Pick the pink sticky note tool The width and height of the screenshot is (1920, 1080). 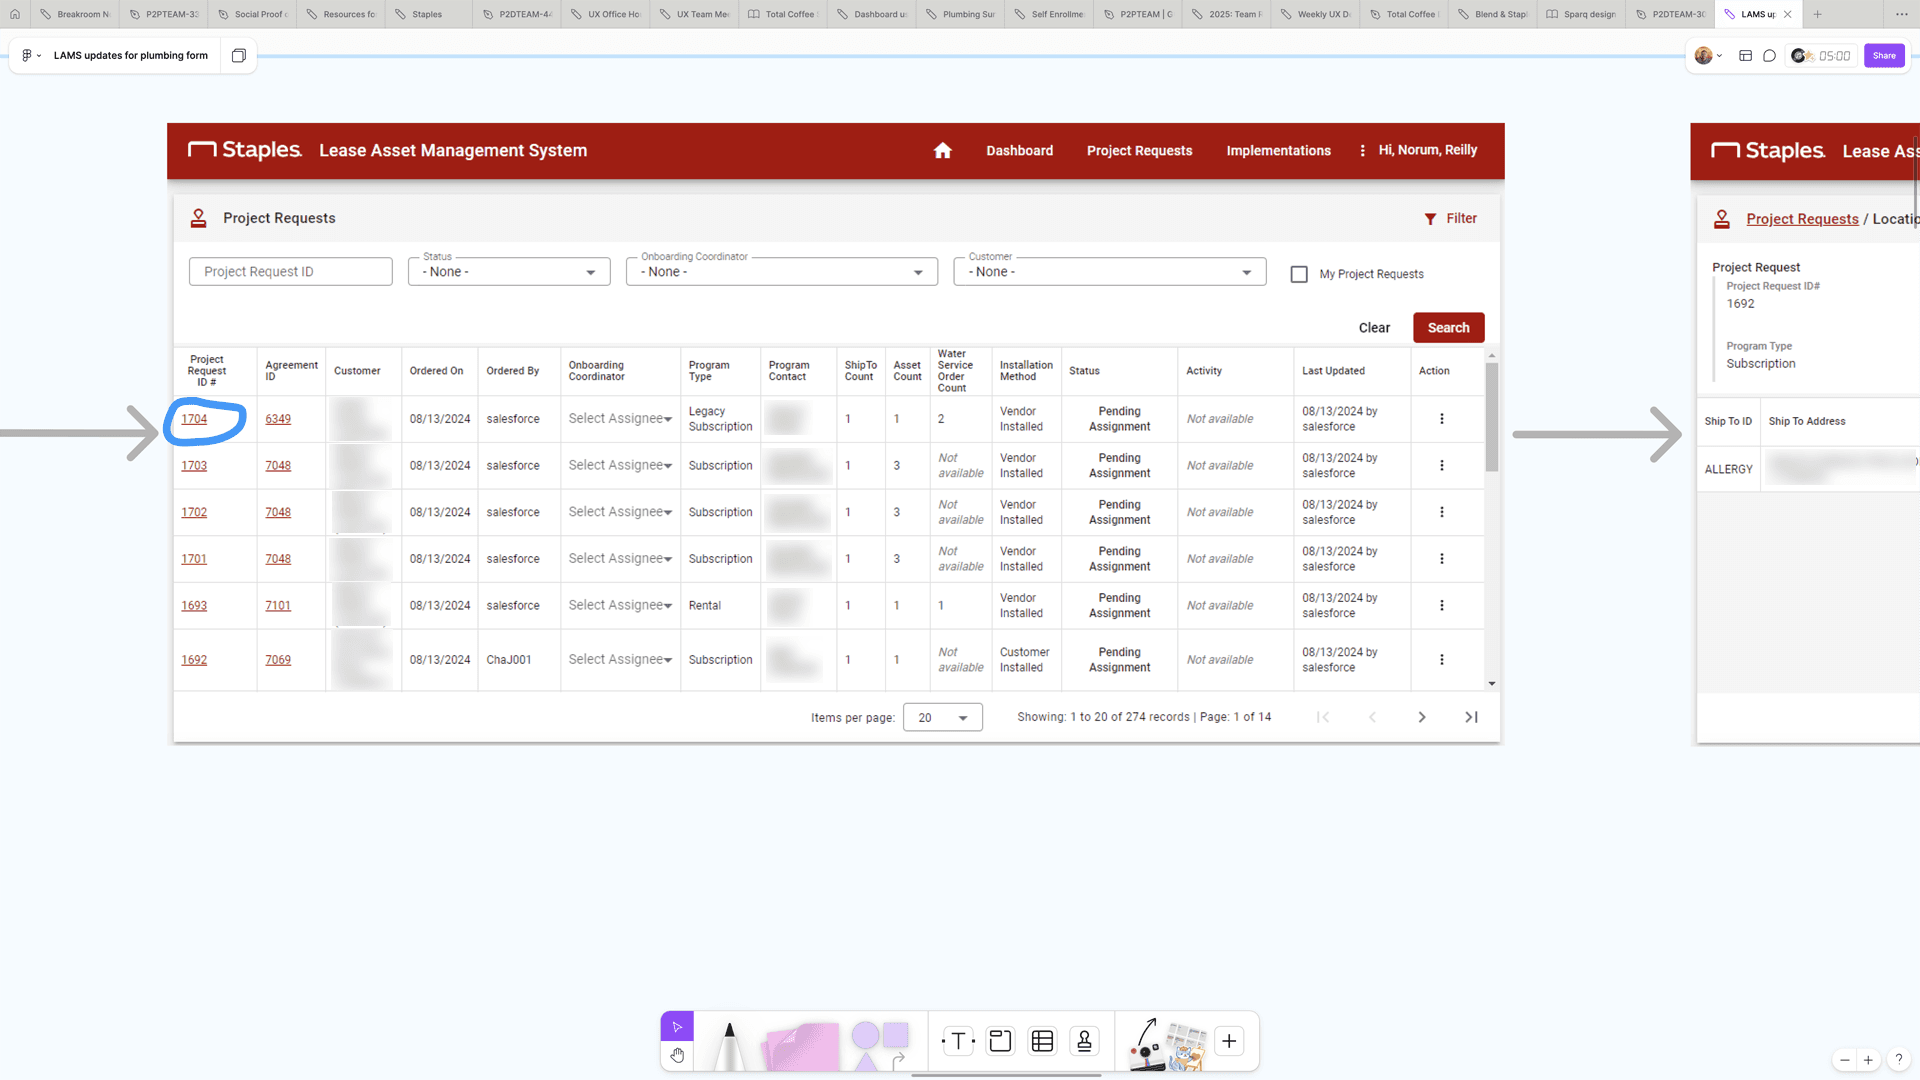tap(800, 1046)
